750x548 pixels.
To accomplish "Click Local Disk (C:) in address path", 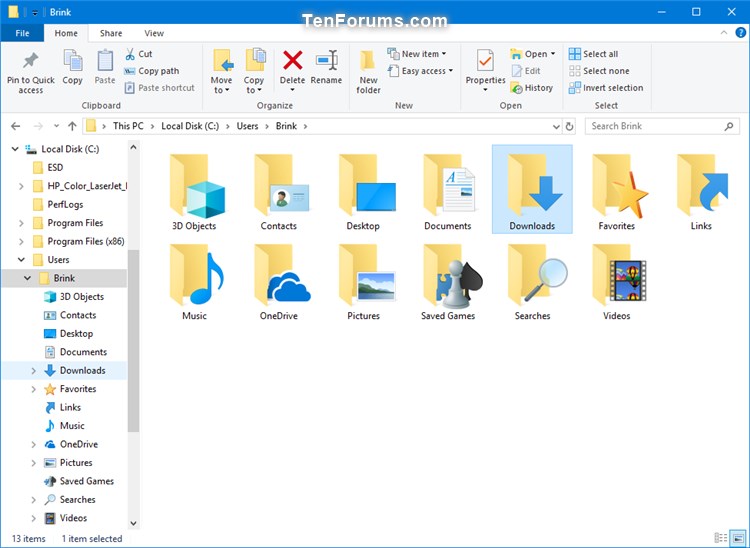I will [190, 126].
